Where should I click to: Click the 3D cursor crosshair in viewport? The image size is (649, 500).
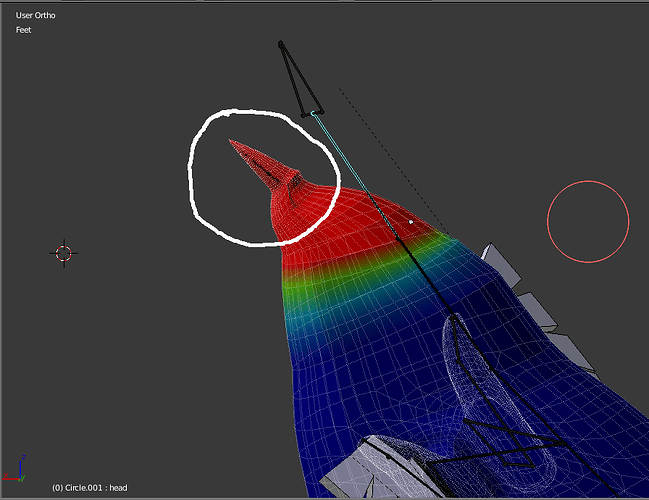pos(64,253)
